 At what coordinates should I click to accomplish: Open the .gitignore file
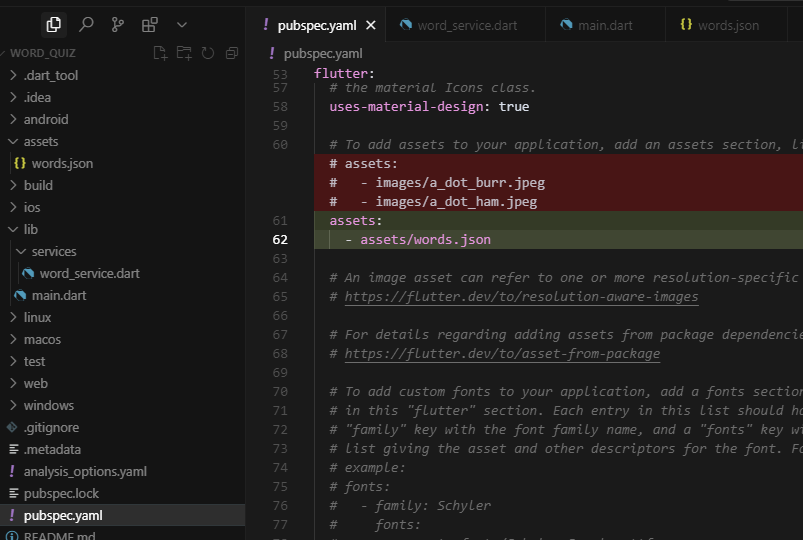coord(123,428)
